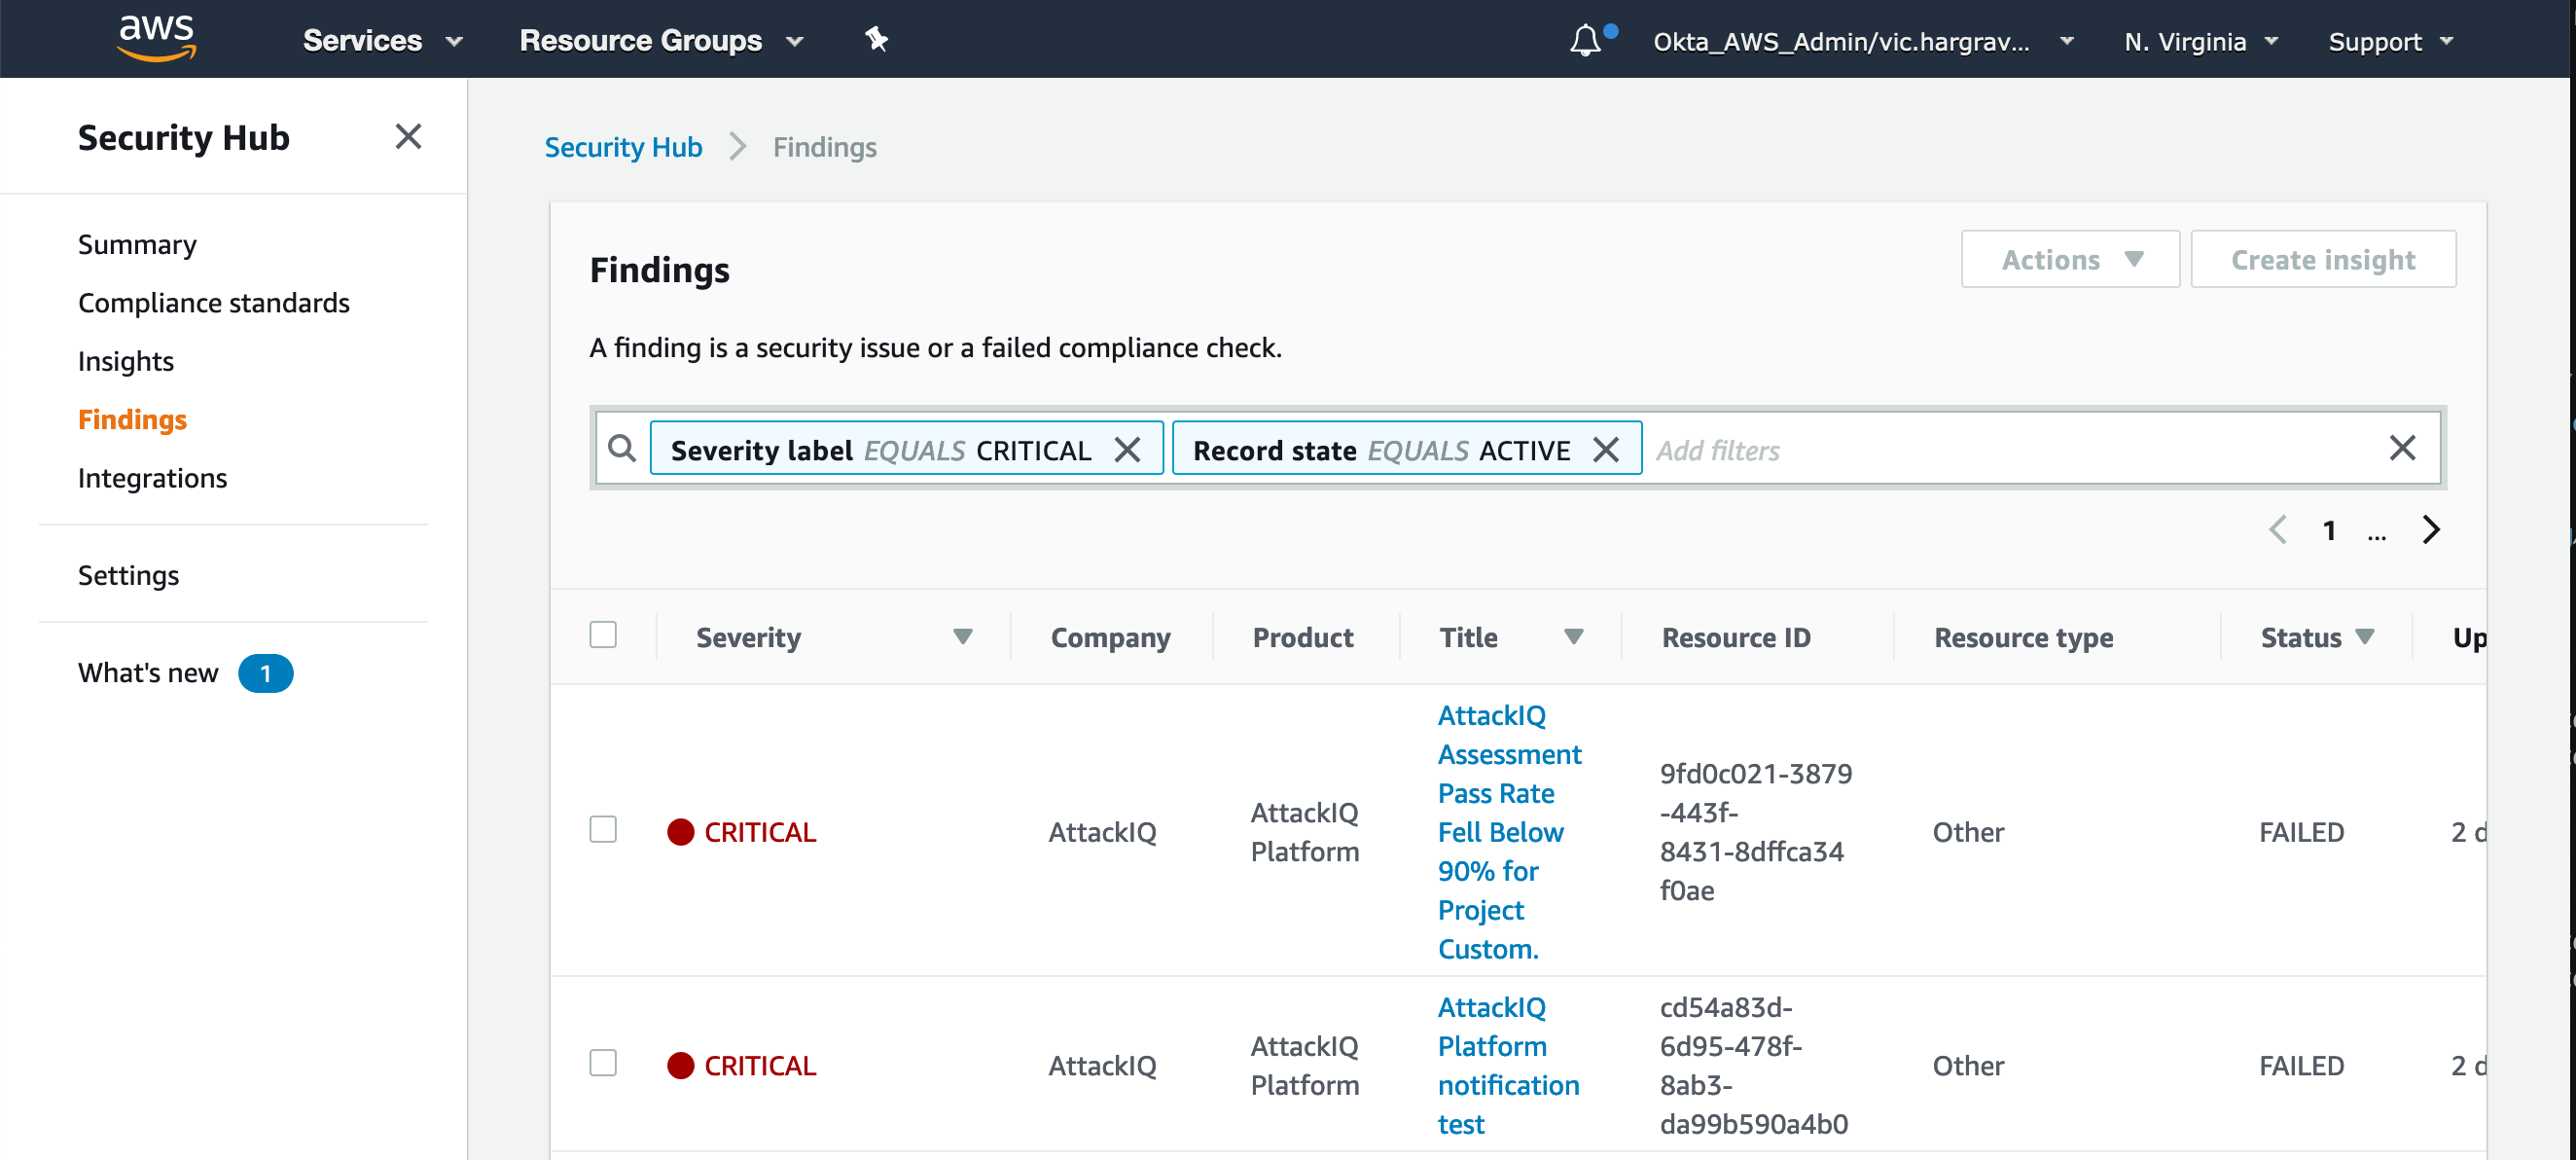Click the Create insight button
Image resolution: width=2576 pixels, height=1160 pixels.
pyautogui.click(x=2322, y=260)
